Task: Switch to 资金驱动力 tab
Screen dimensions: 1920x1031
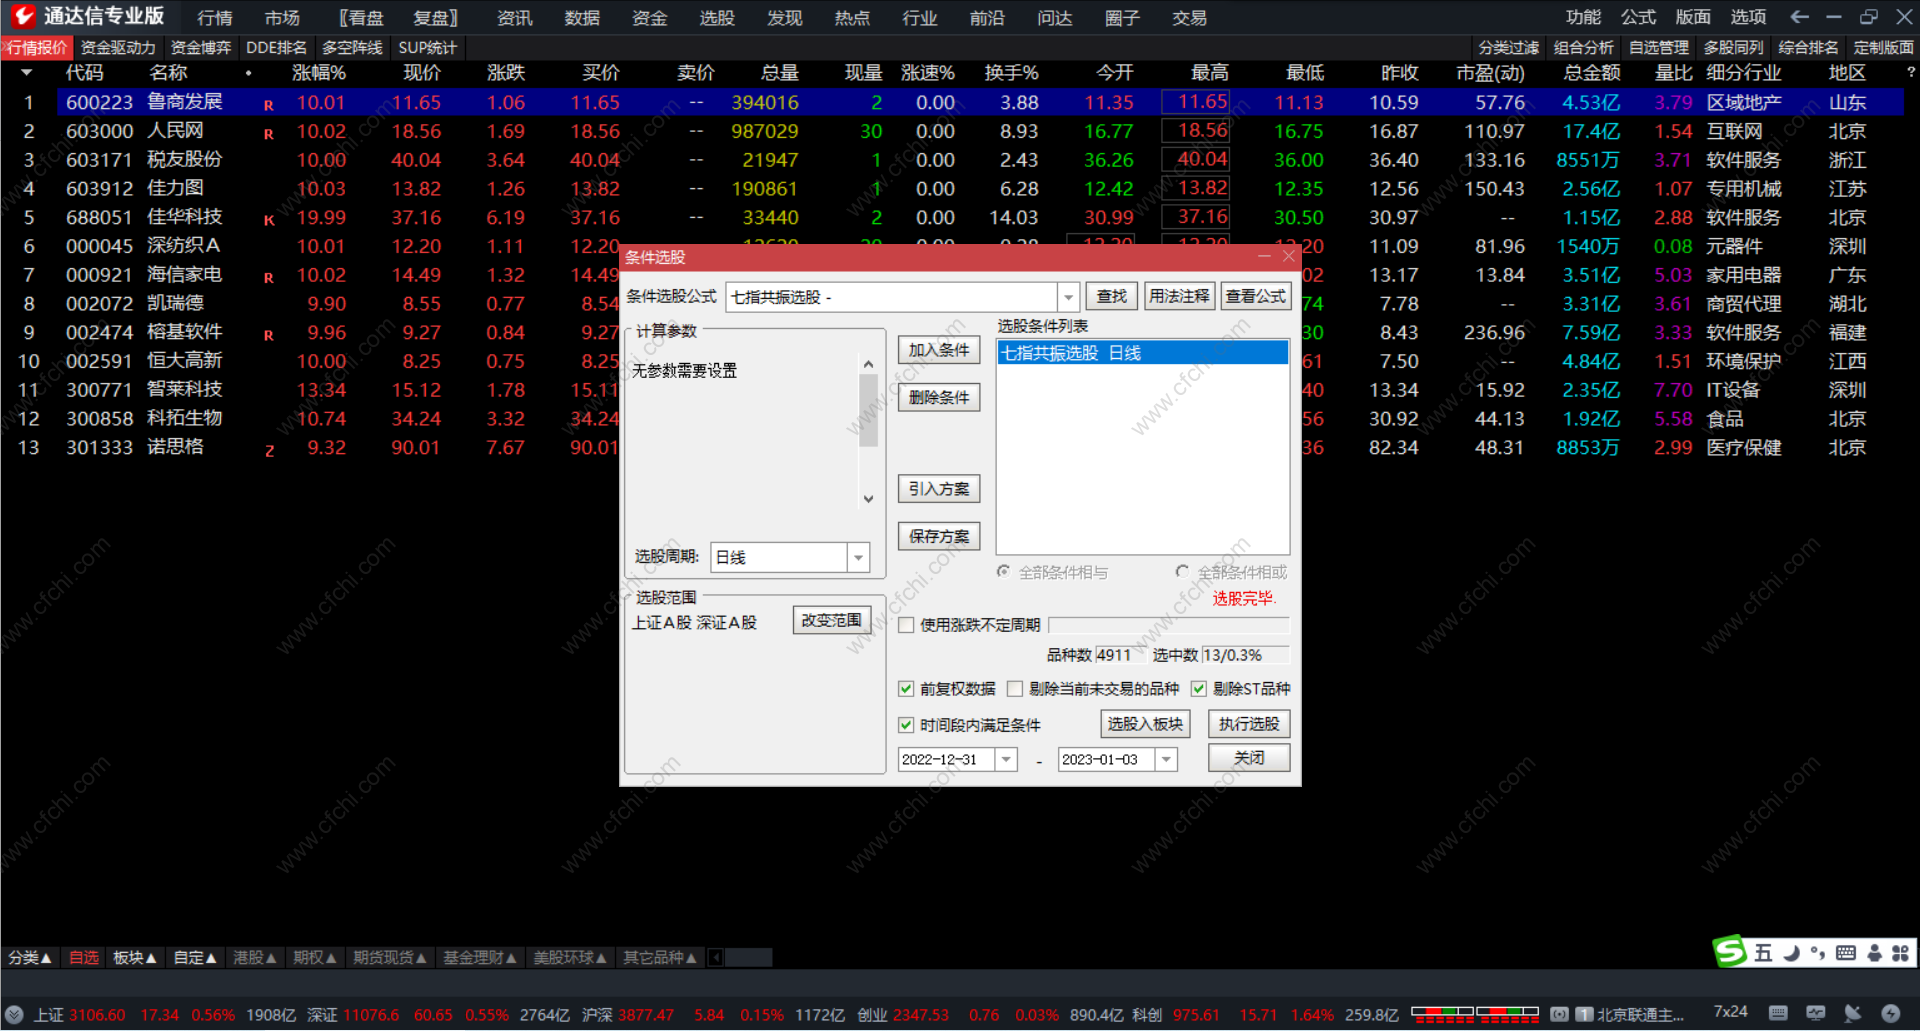Action: click(x=118, y=48)
